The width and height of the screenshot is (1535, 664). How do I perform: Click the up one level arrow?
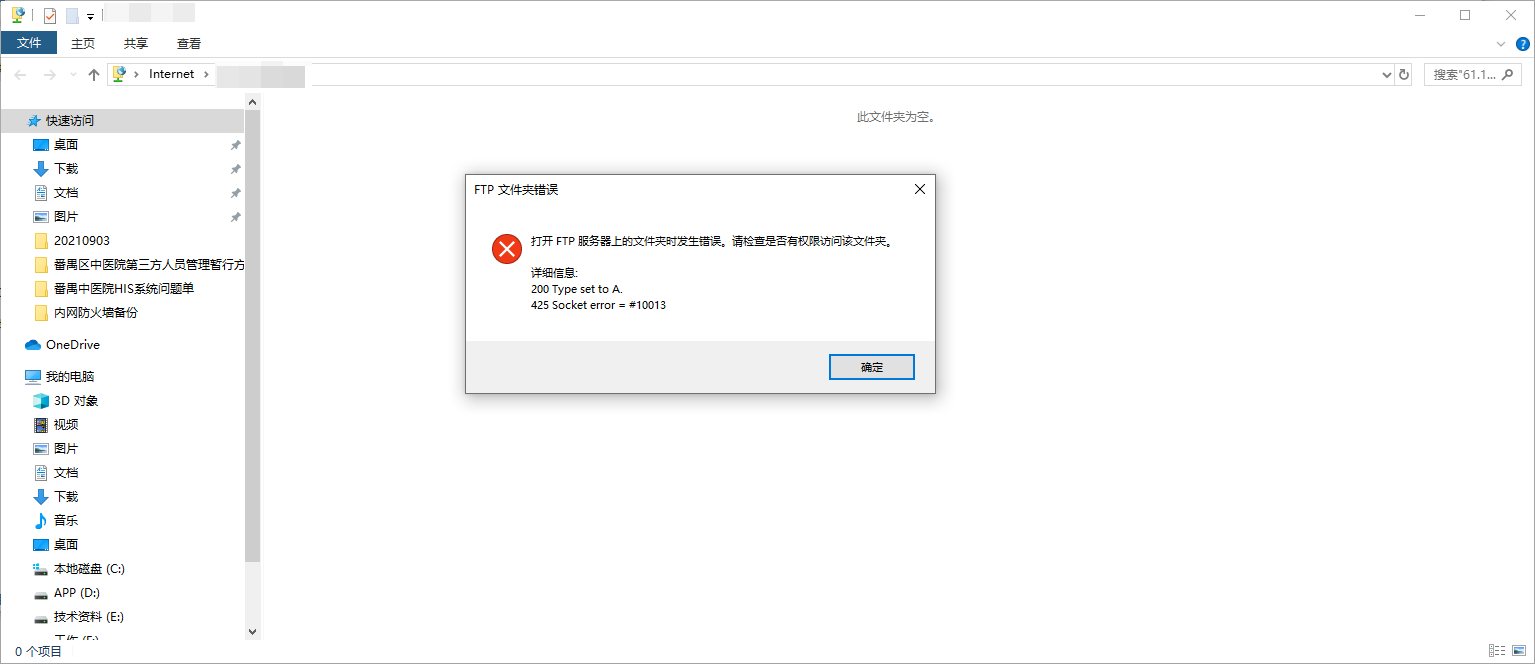94,74
